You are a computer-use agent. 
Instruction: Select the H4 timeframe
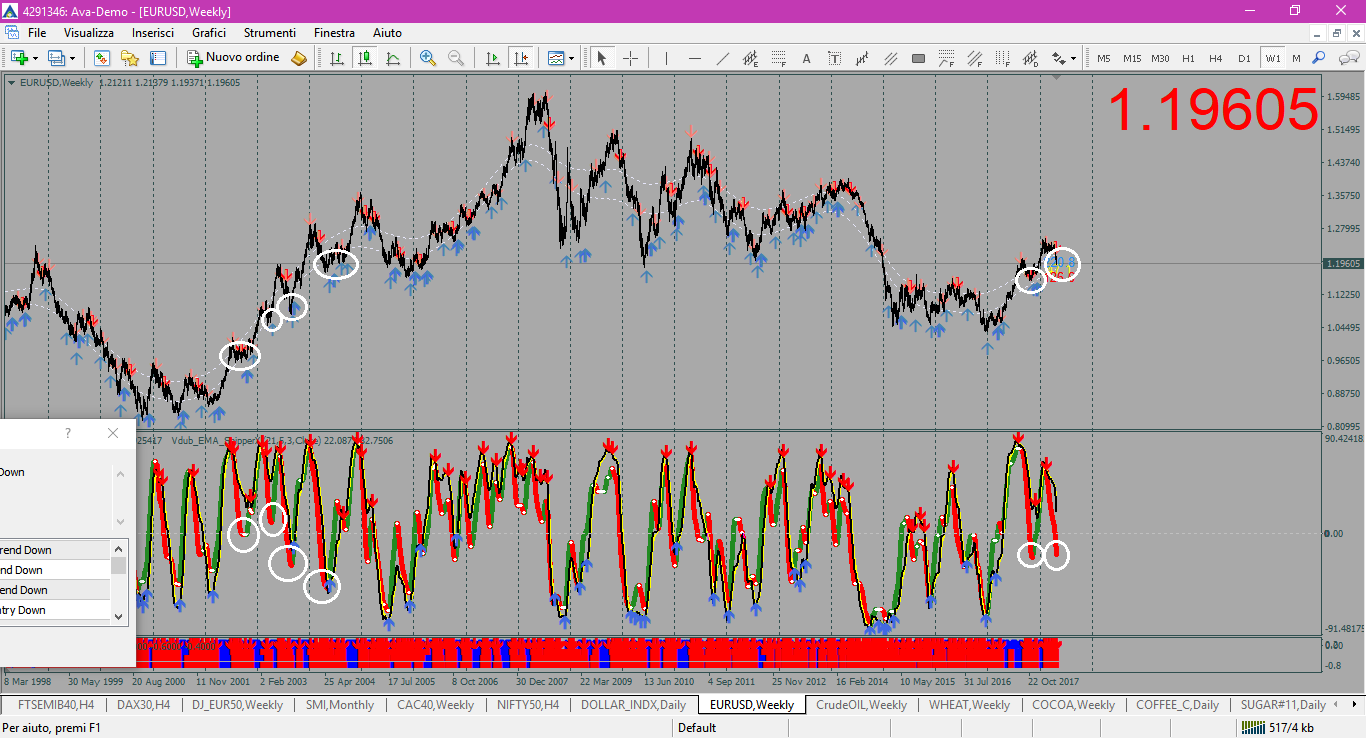(x=1216, y=58)
